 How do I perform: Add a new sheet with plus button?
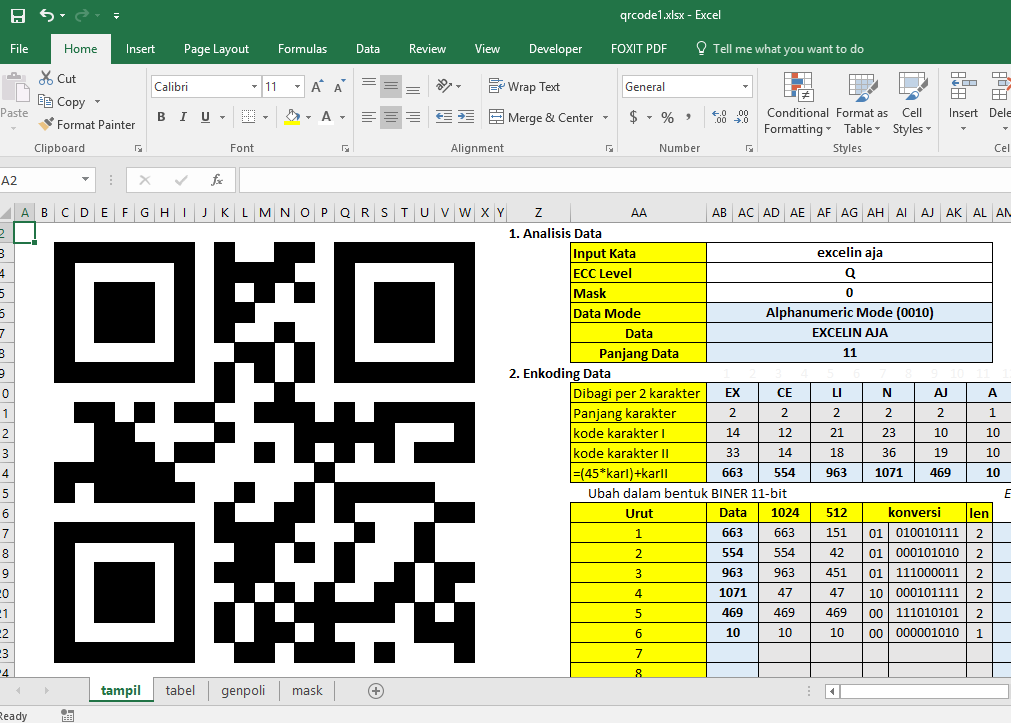tap(376, 691)
